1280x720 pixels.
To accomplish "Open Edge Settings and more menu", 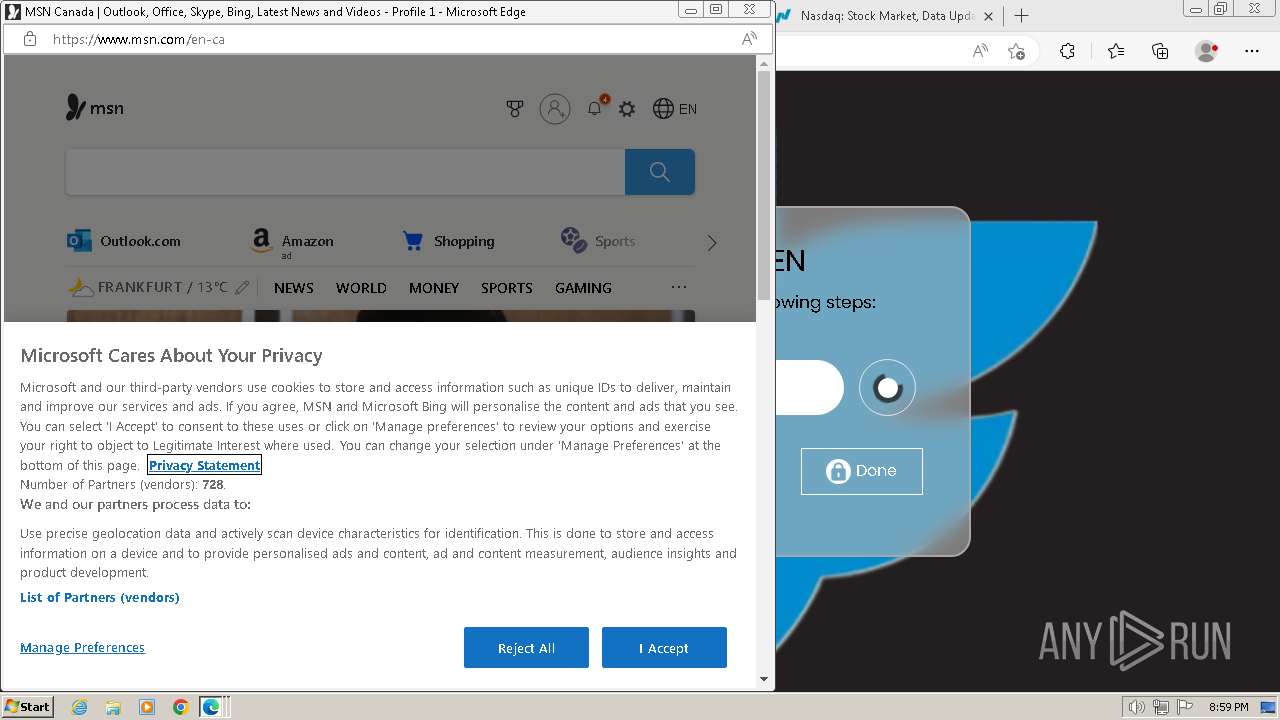I will pos(1252,51).
